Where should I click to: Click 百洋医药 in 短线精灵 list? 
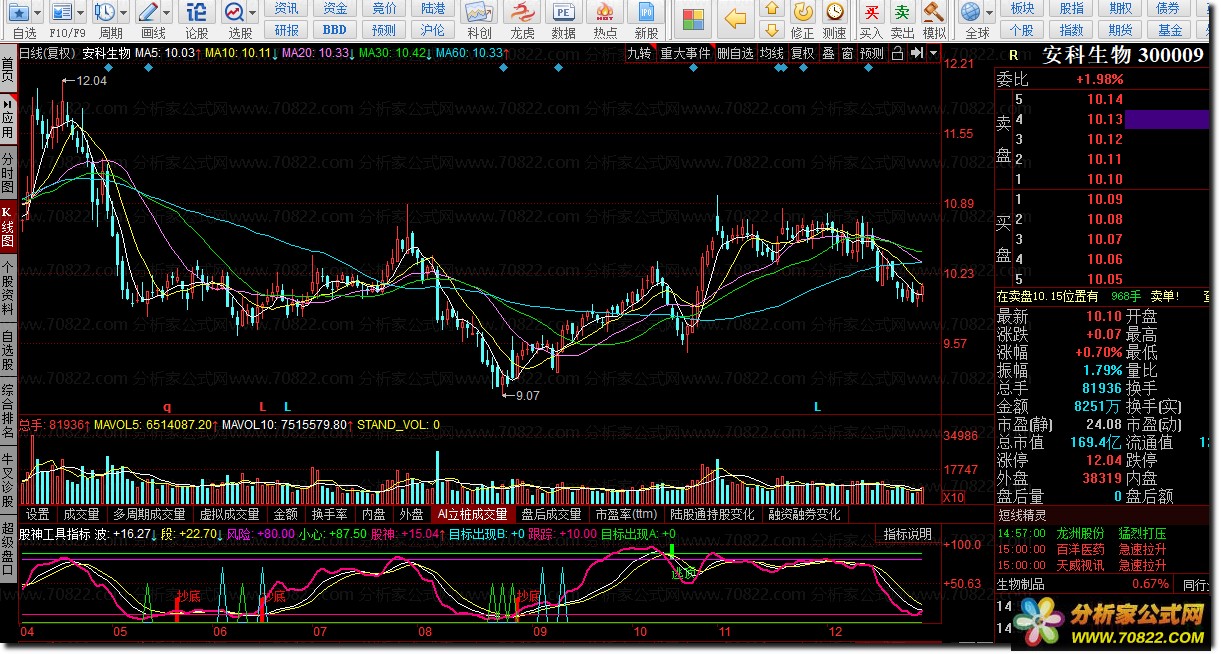pos(1081,549)
